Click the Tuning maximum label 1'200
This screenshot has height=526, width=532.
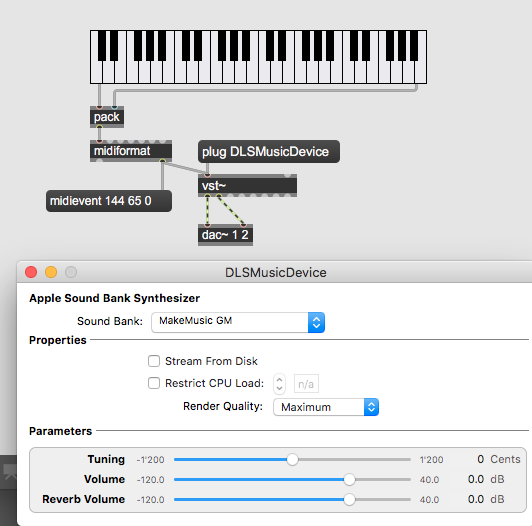431,460
